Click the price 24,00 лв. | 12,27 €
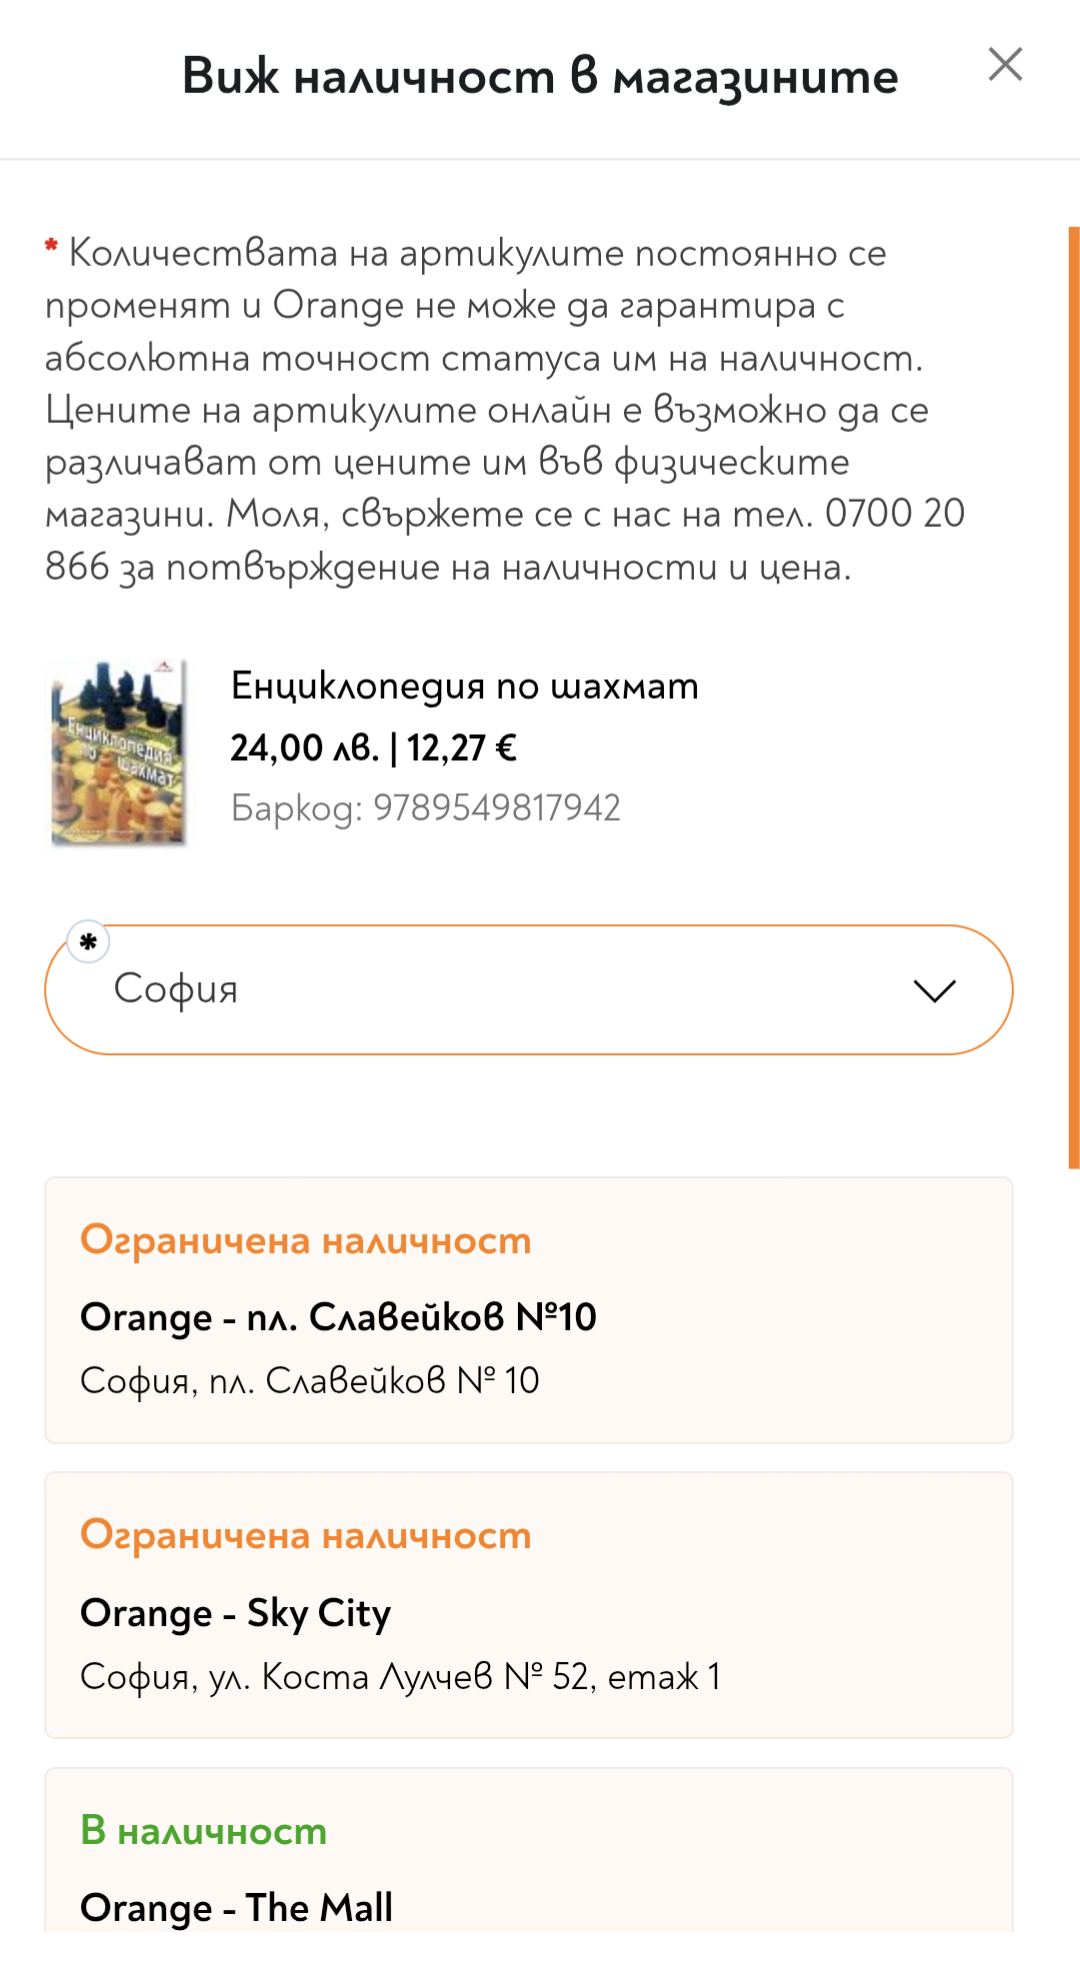This screenshot has width=1080, height=1965. pyautogui.click(x=373, y=748)
